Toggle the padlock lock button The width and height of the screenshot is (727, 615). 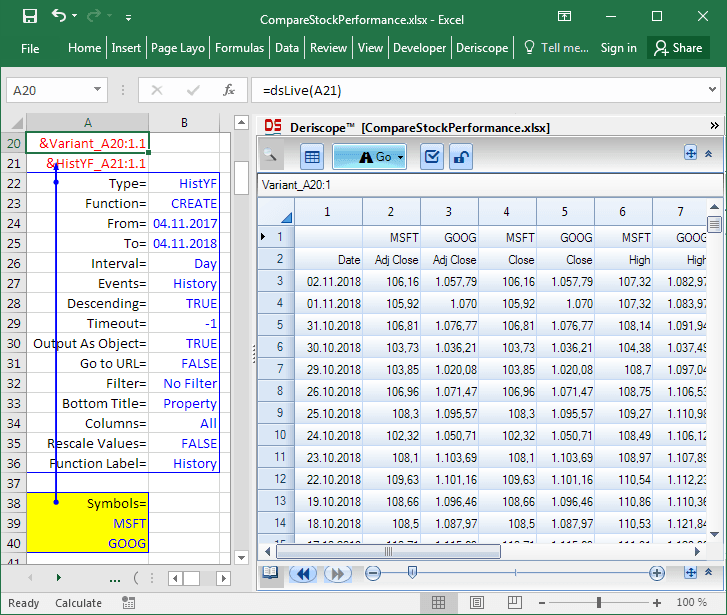click(x=460, y=157)
